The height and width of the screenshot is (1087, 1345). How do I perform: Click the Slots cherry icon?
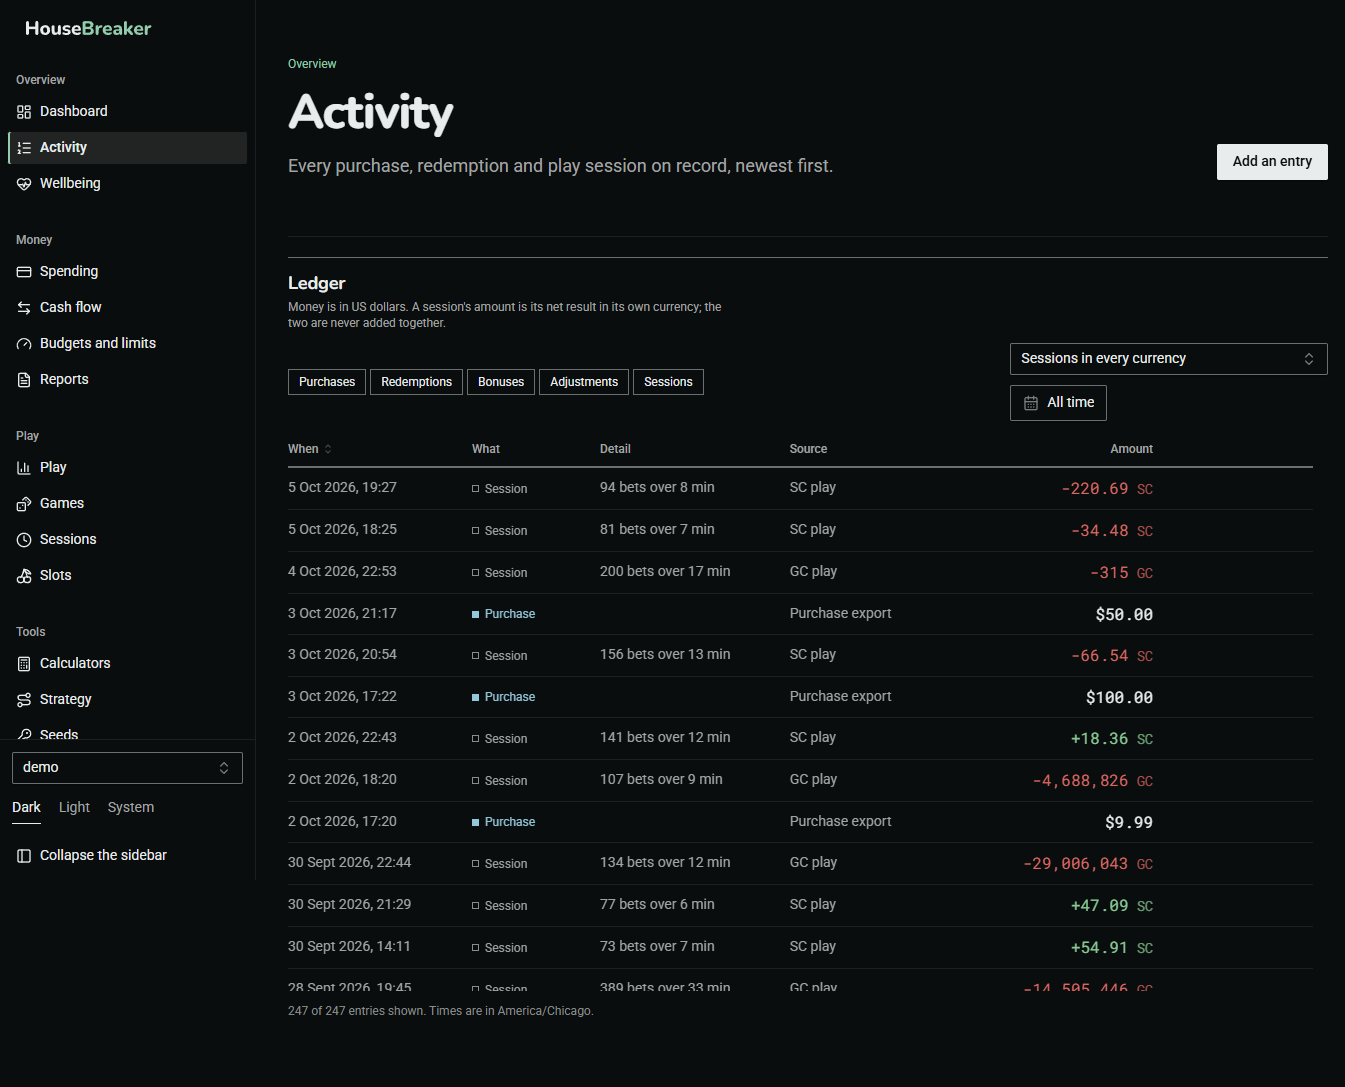coord(24,576)
